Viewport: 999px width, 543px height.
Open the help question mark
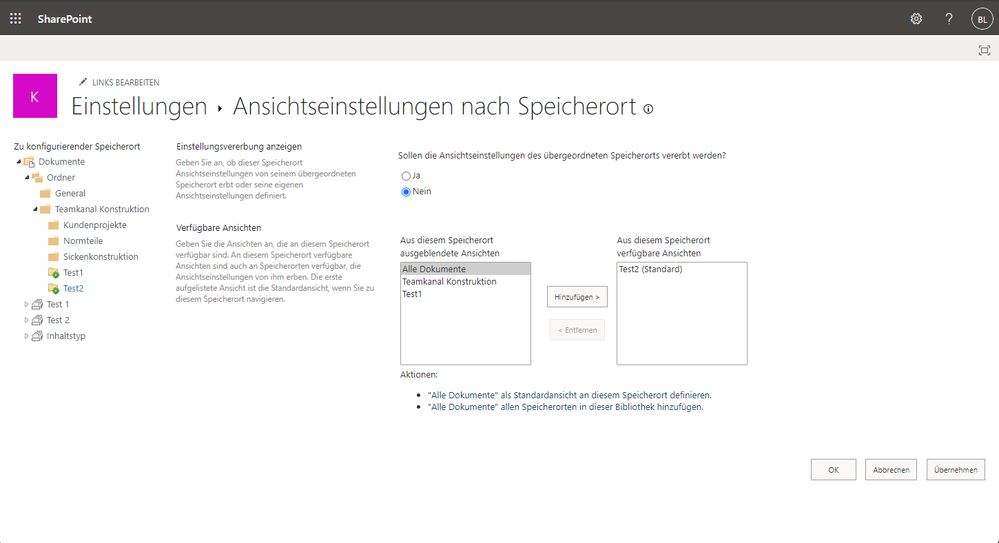pos(949,18)
